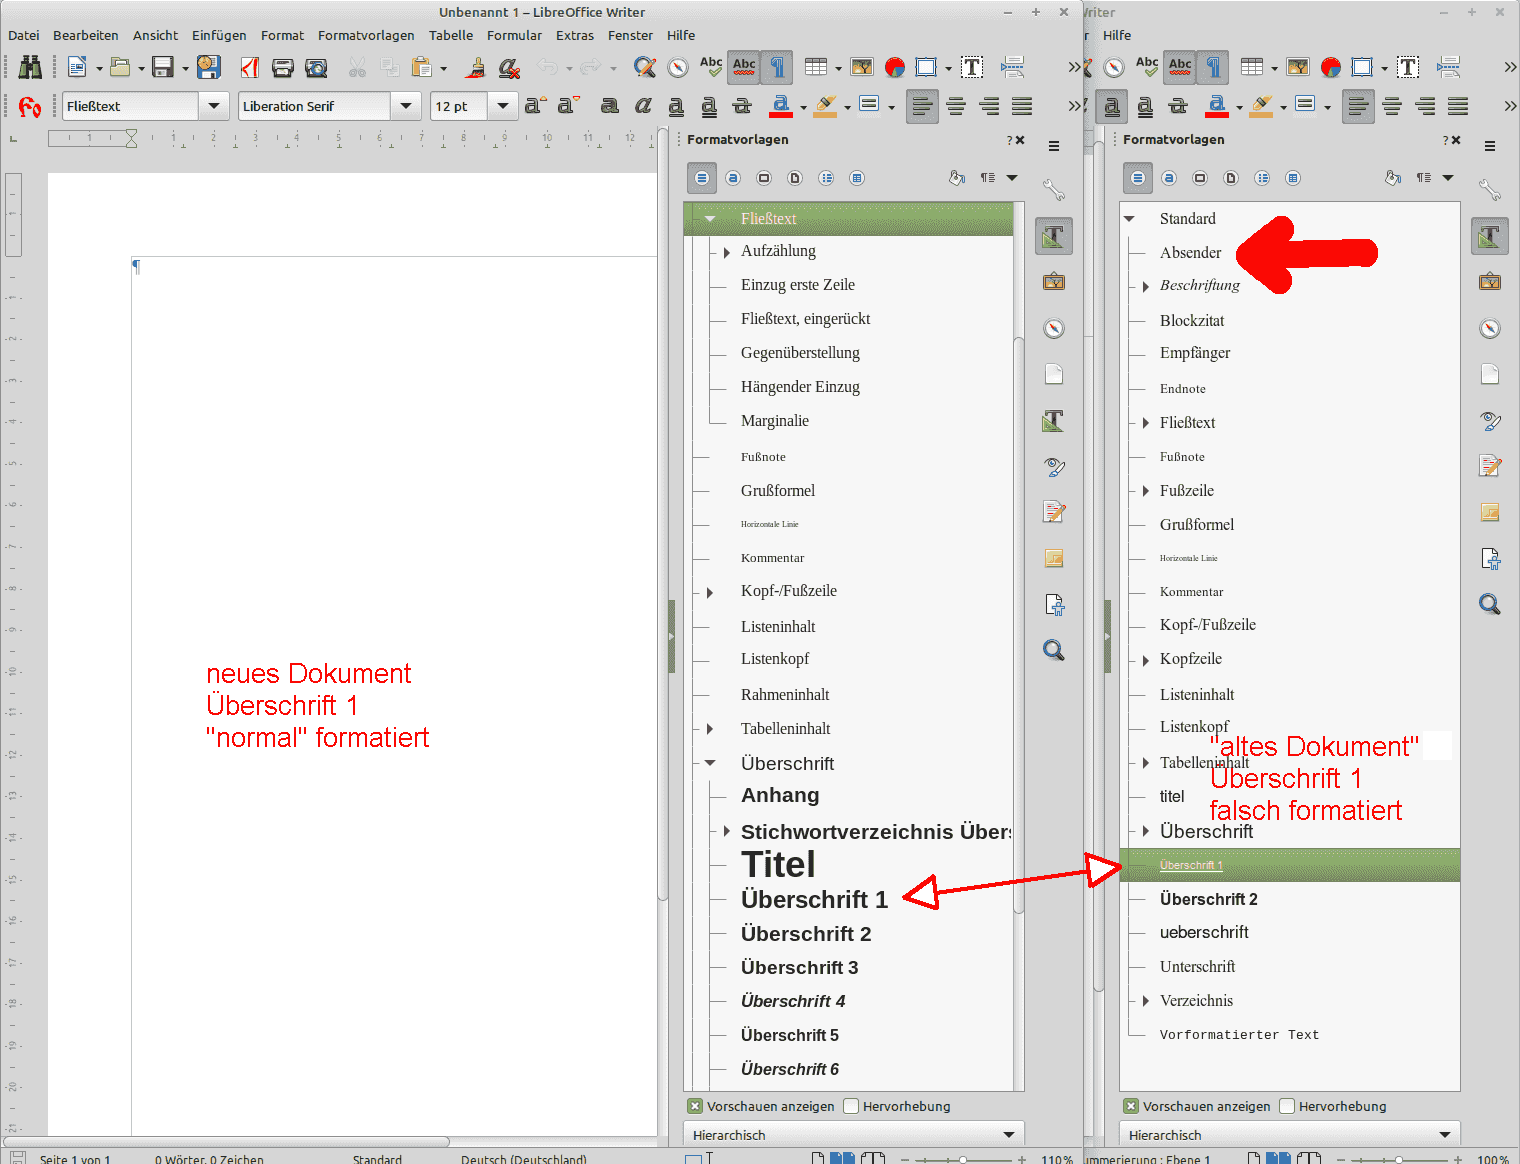Click the Export as PDF icon
The height and width of the screenshot is (1164, 1520).
pos(250,67)
